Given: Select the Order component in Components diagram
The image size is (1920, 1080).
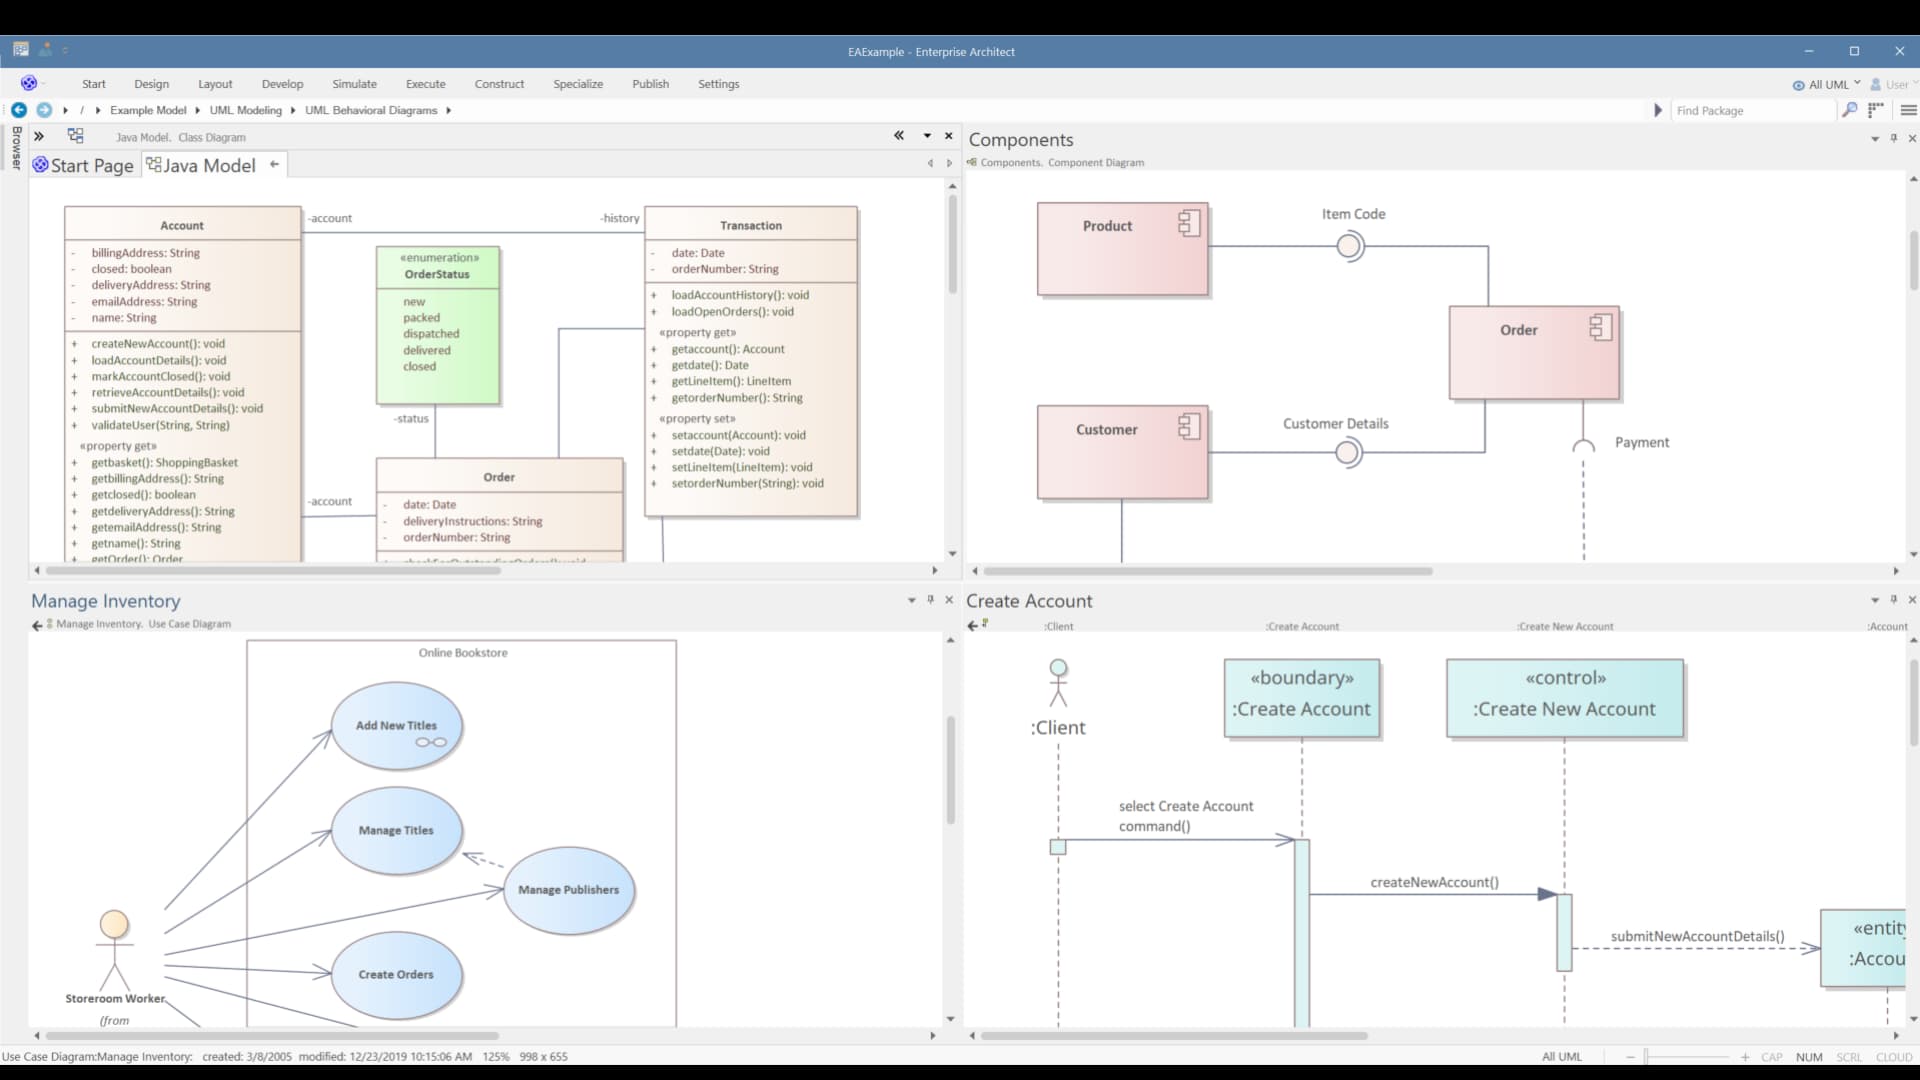Looking at the screenshot, I should [1534, 353].
